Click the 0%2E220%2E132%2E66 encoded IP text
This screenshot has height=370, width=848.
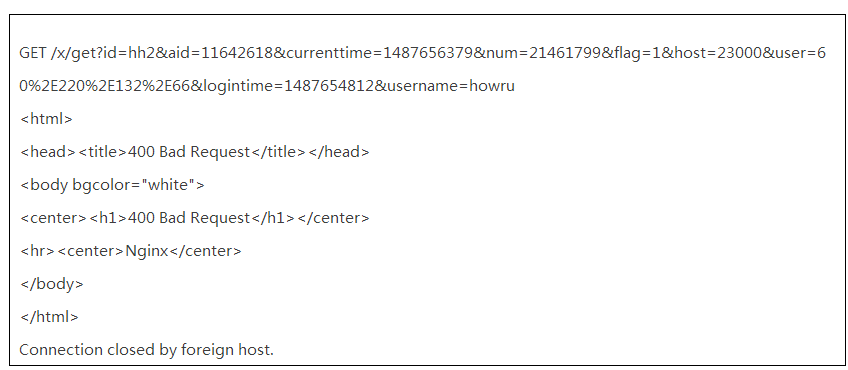coord(105,86)
